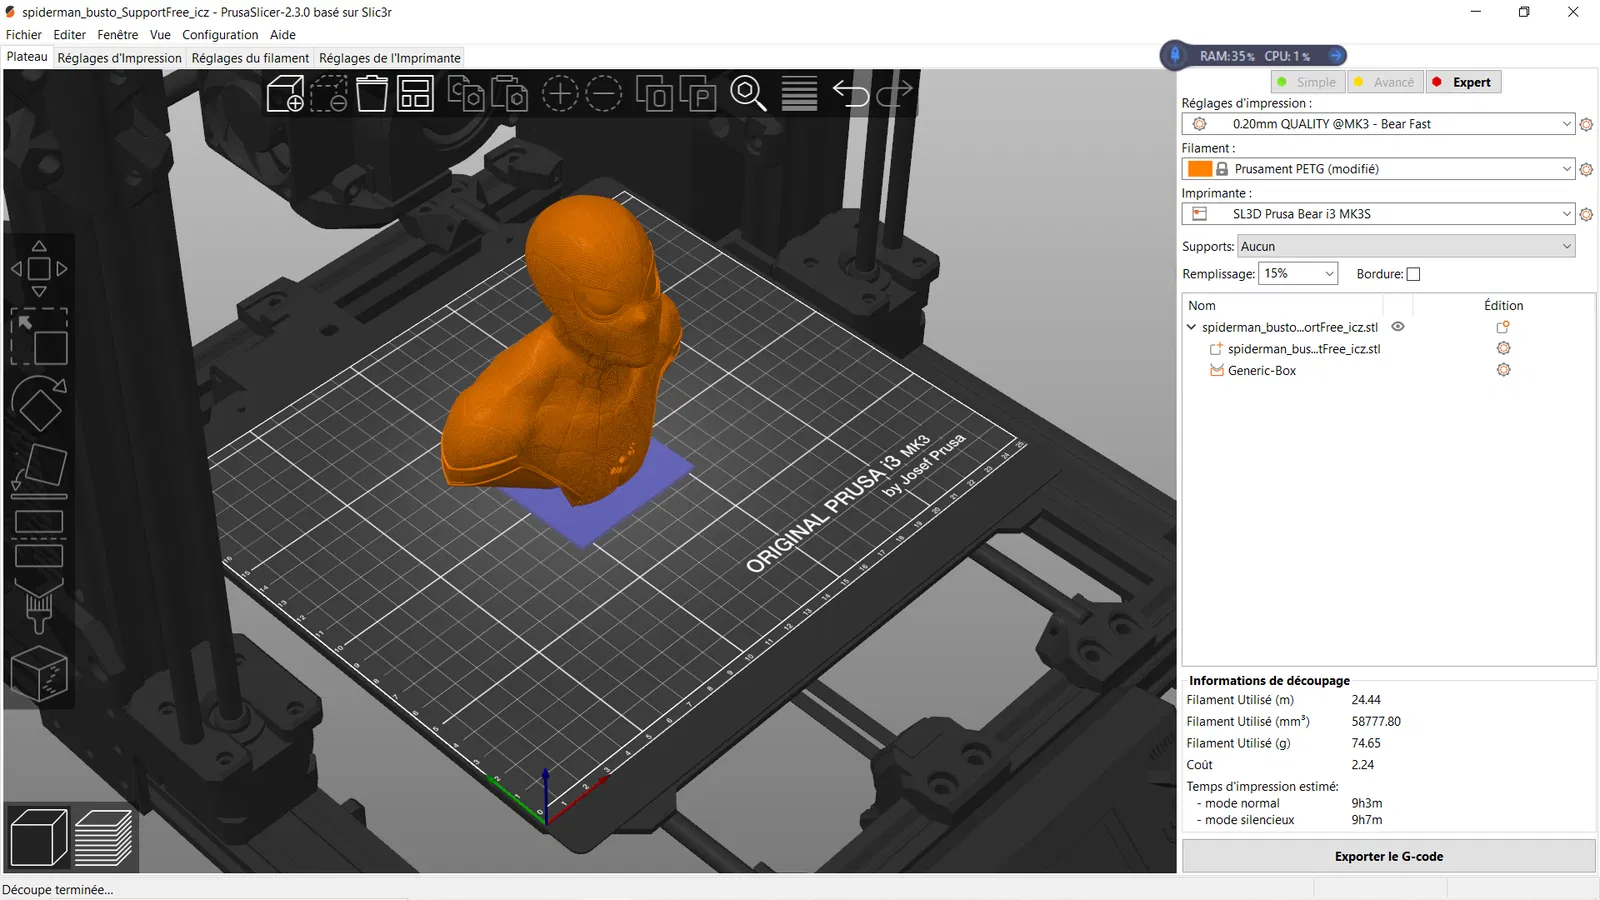Select the seam painting cube tool

click(39, 673)
